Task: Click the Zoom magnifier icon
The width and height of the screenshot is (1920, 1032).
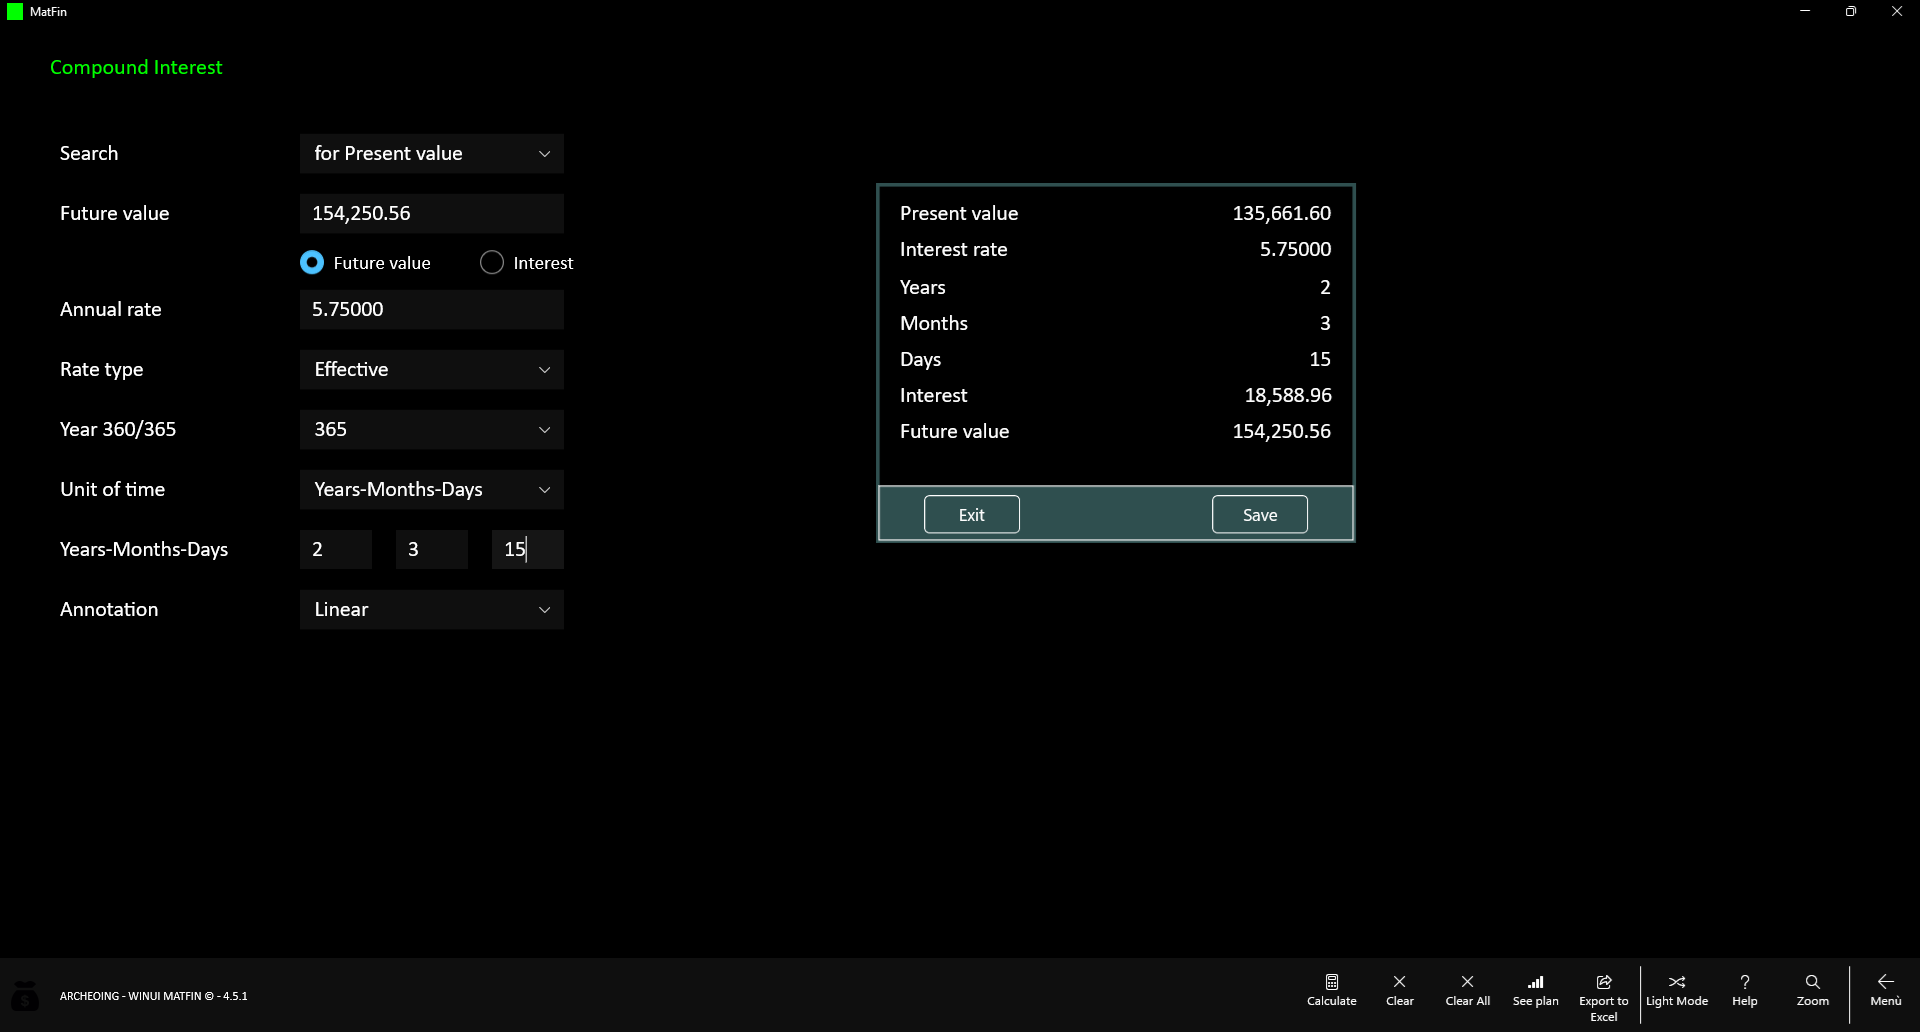Action: [1812, 990]
